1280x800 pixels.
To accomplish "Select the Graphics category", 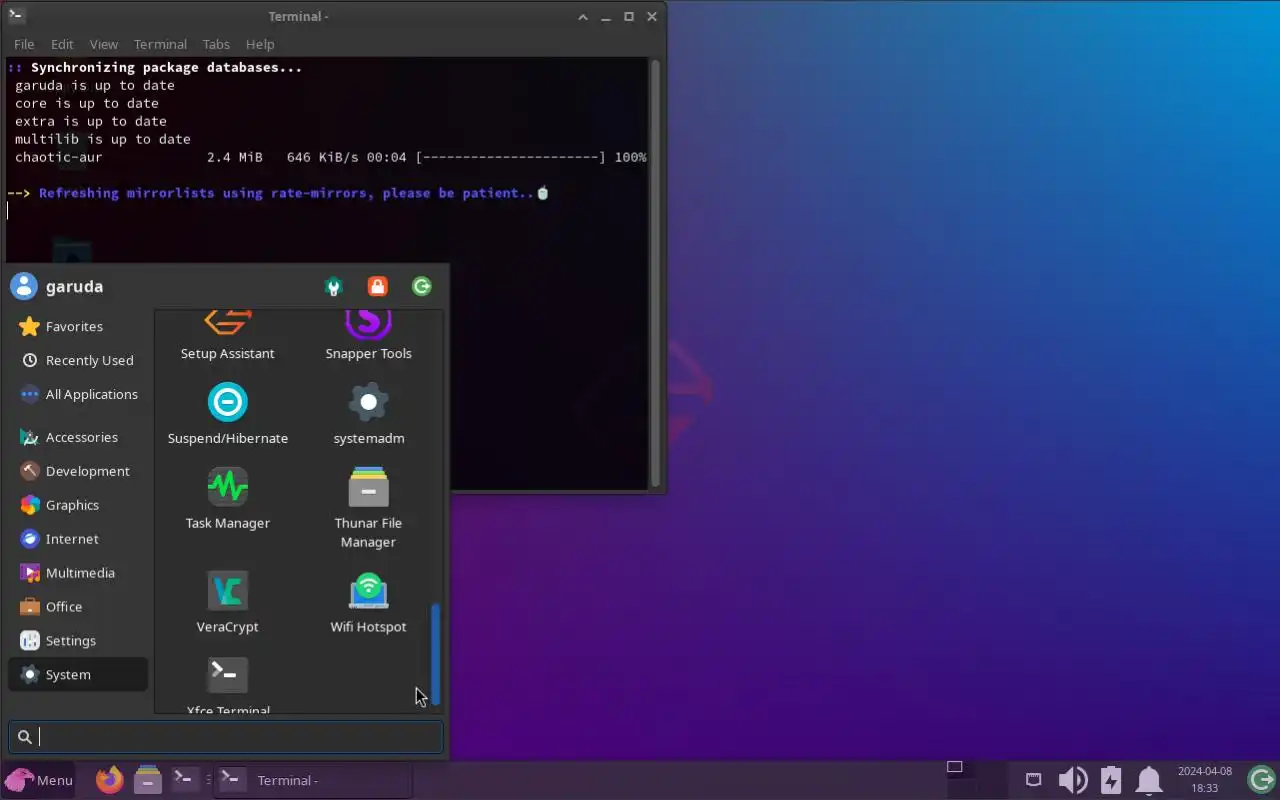I will tap(78, 505).
